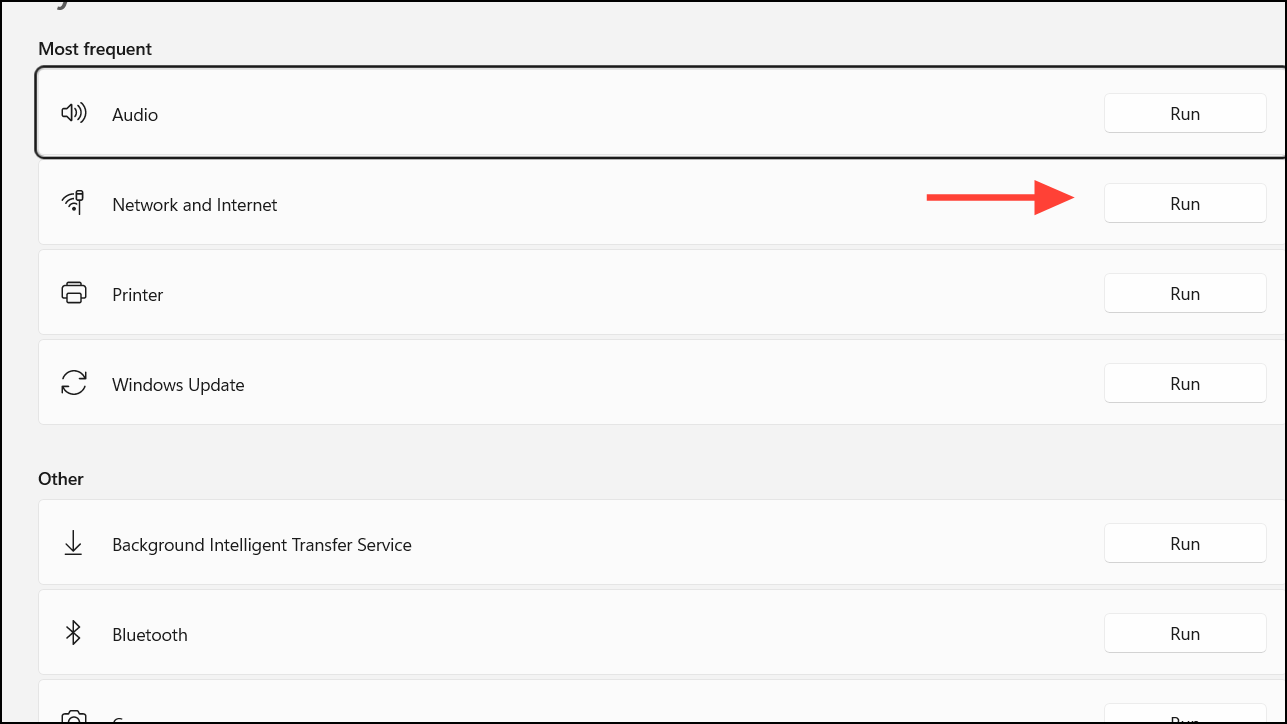
Task: Click the Network and Internet Wi-Fi icon
Action: click(x=73, y=204)
